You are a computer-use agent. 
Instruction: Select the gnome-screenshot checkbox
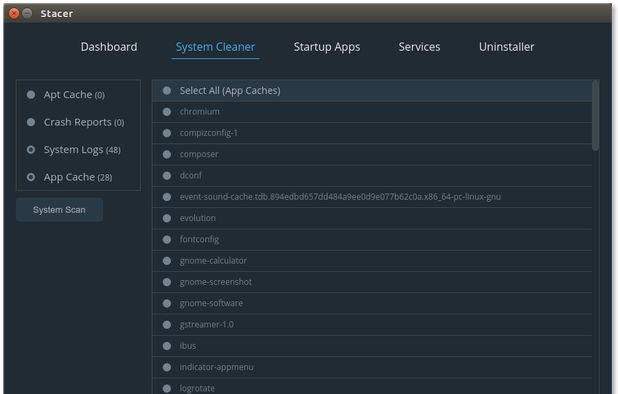tap(167, 282)
